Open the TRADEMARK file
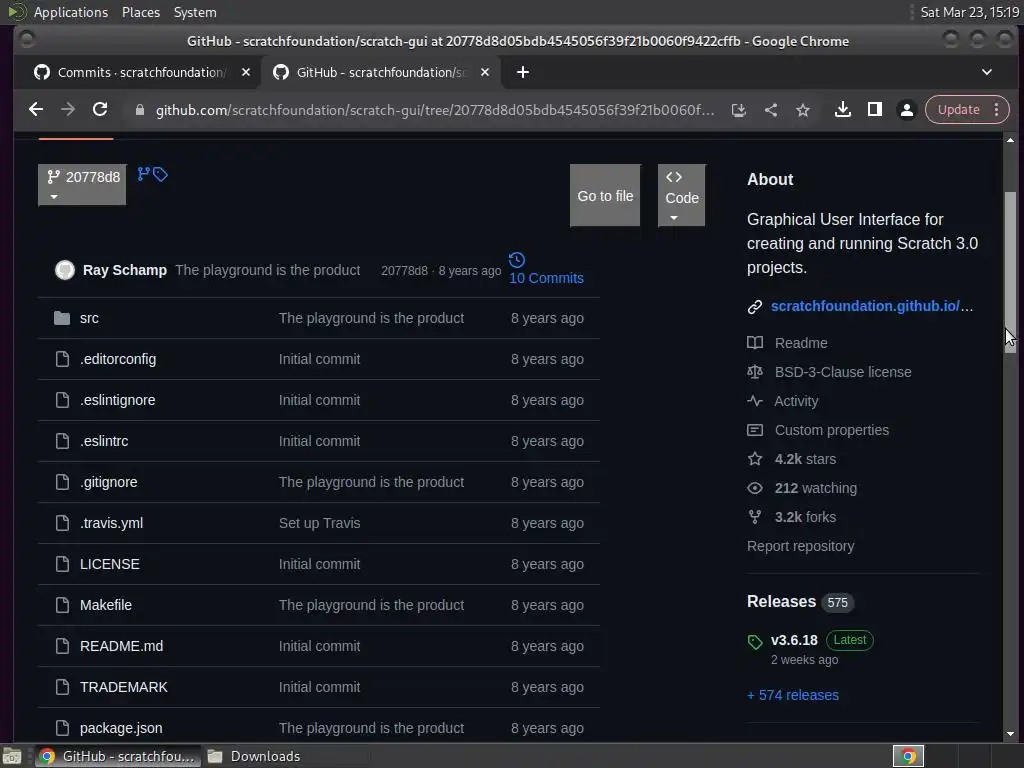The image size is (1024, 768). 124,687
